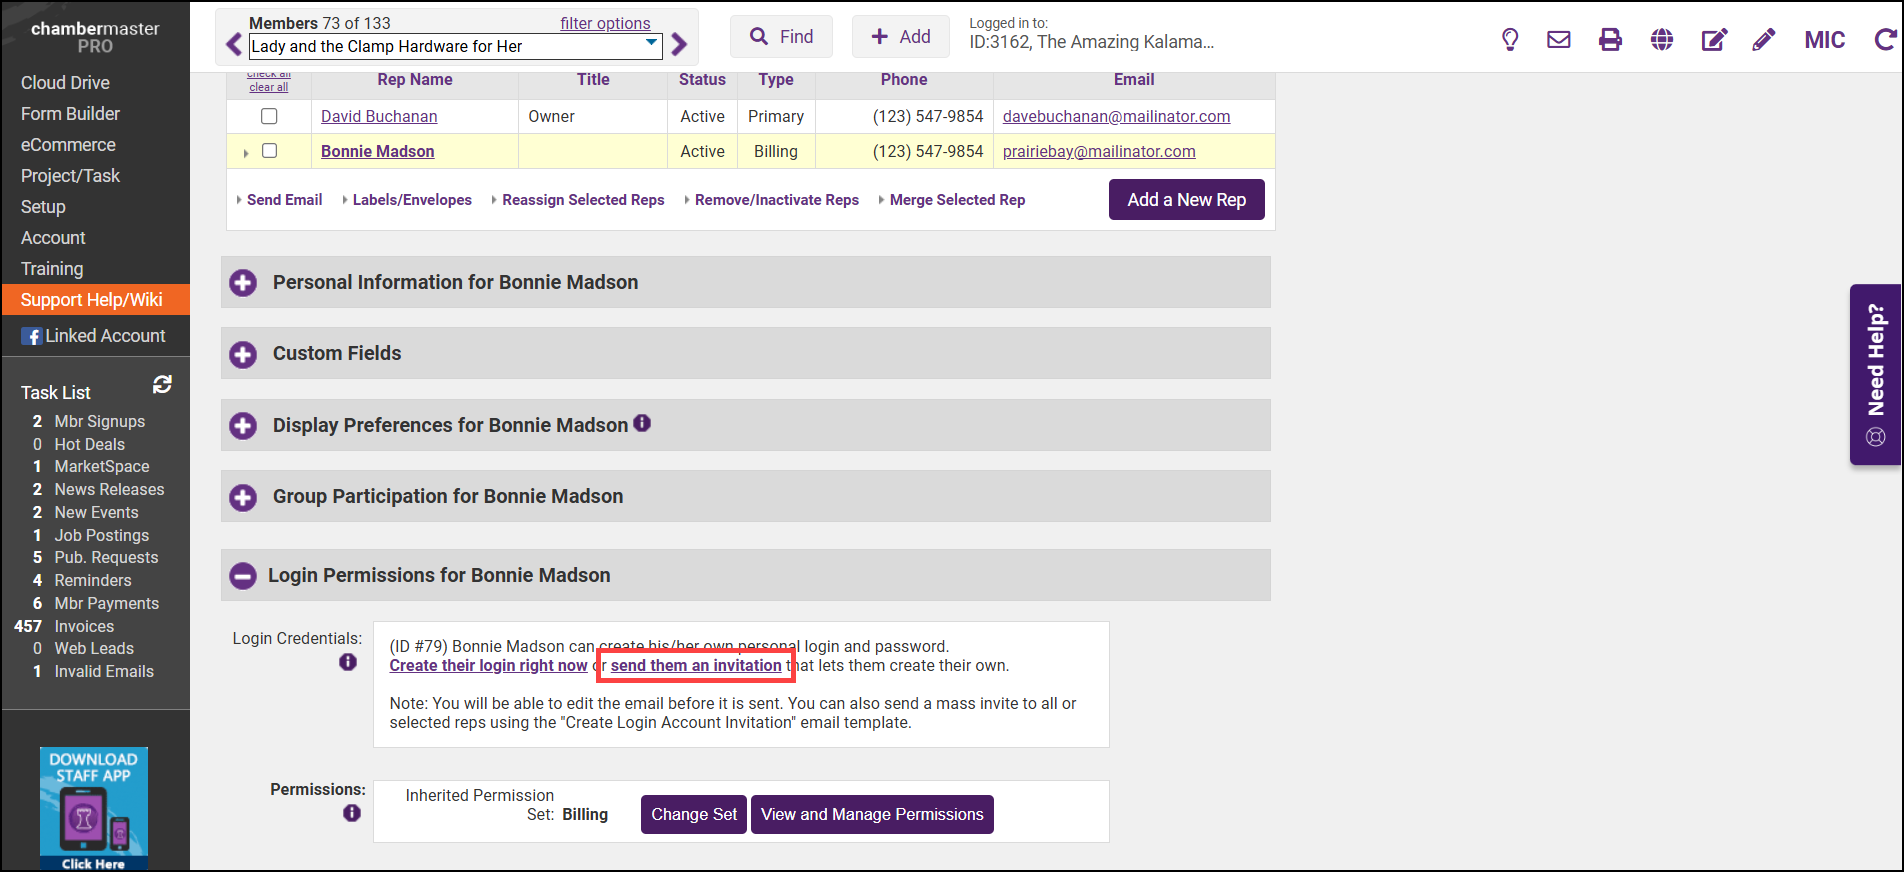
Task: Click the lightbulb icon in top toolbar
Action: tap(1510, 40)
